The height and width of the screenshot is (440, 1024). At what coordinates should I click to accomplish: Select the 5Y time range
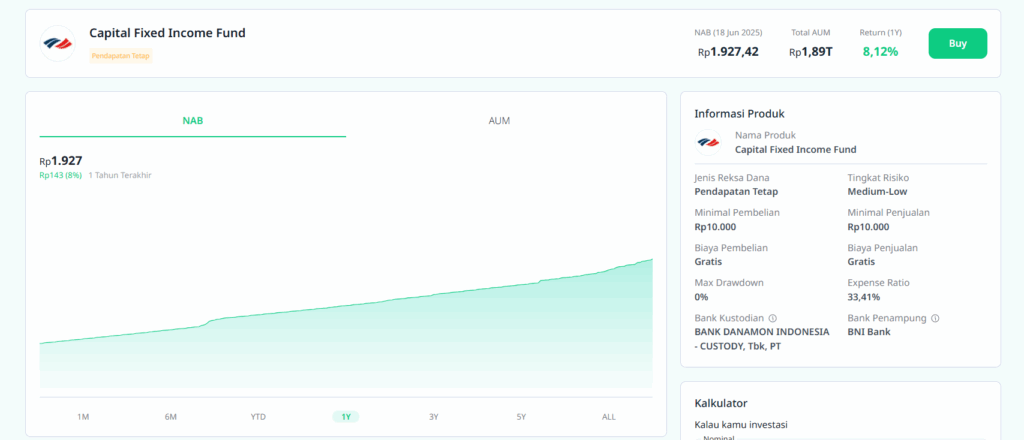pos(521,416)
